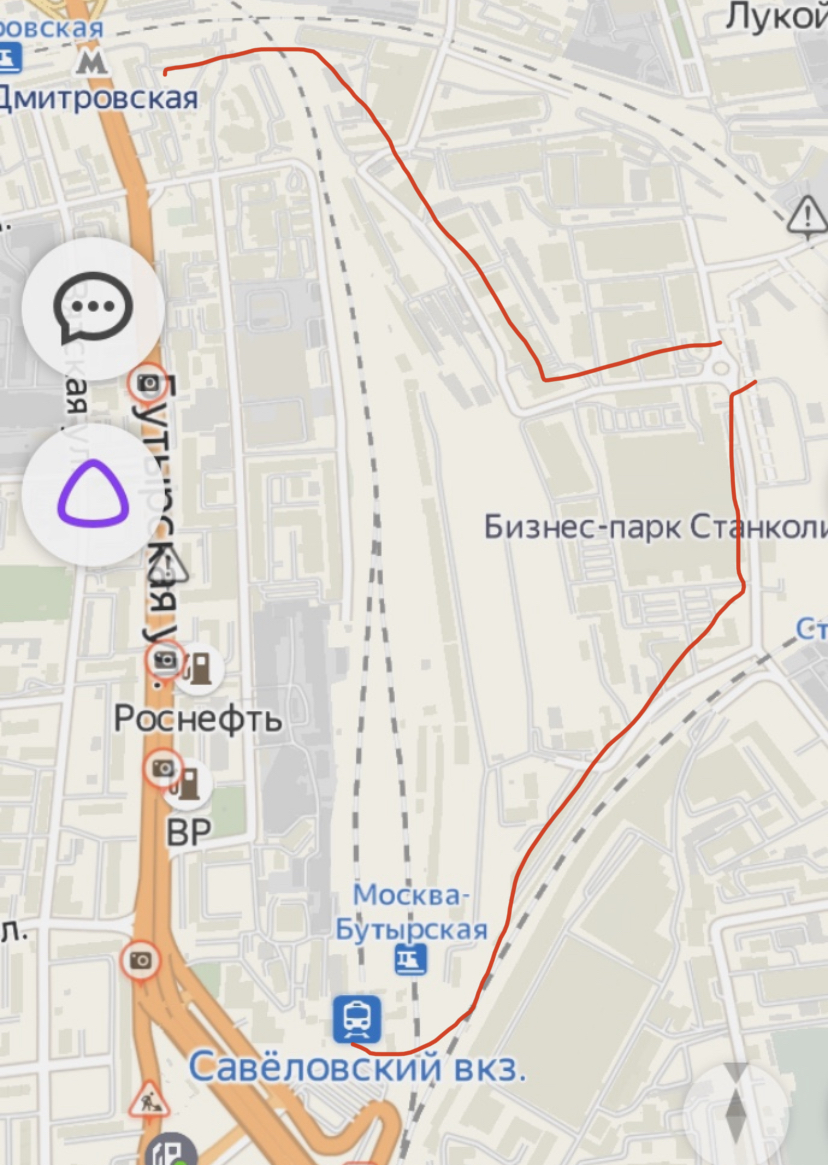Tap the speed camera below Alice button
The height and width of the screenshot is (1165, 828).
click(148, 383)
